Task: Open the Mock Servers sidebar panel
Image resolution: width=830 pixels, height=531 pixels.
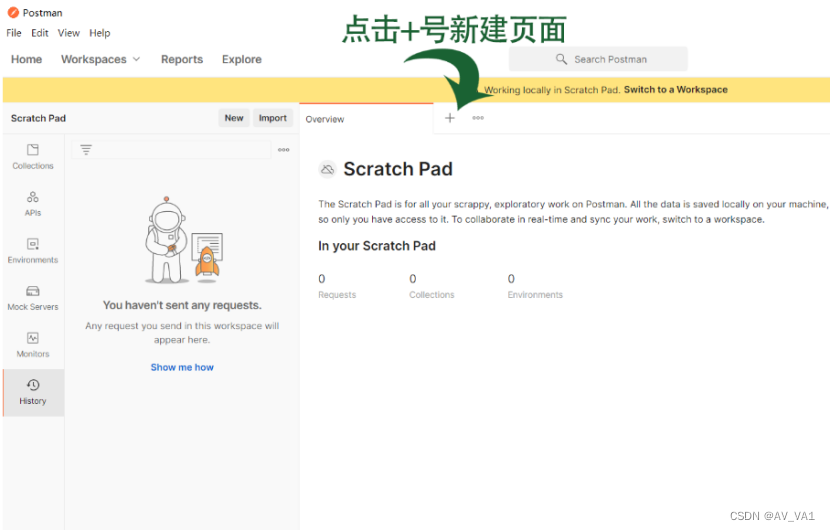Action: (33, 298)
